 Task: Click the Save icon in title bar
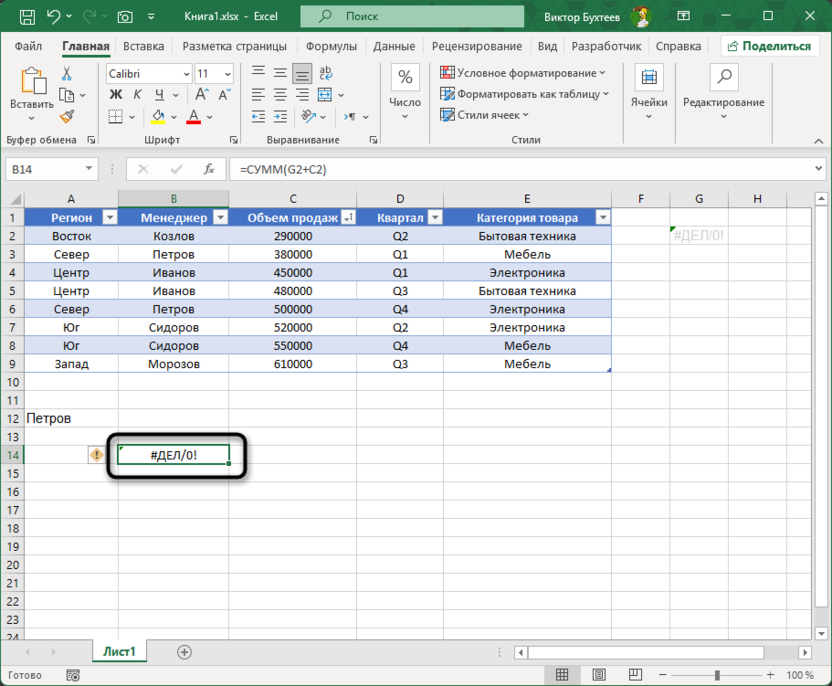click(x=27, y=17)
